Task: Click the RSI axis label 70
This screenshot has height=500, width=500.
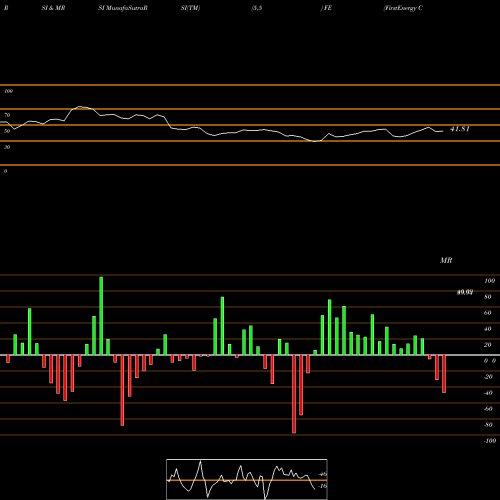Action: pos(7,115)
